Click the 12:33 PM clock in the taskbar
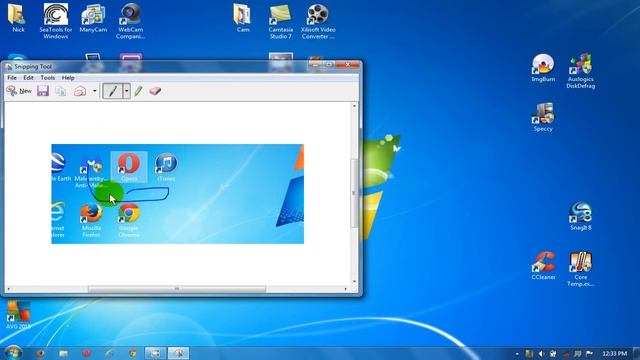This screenshot has height=360, width=640. pos(615,353)
